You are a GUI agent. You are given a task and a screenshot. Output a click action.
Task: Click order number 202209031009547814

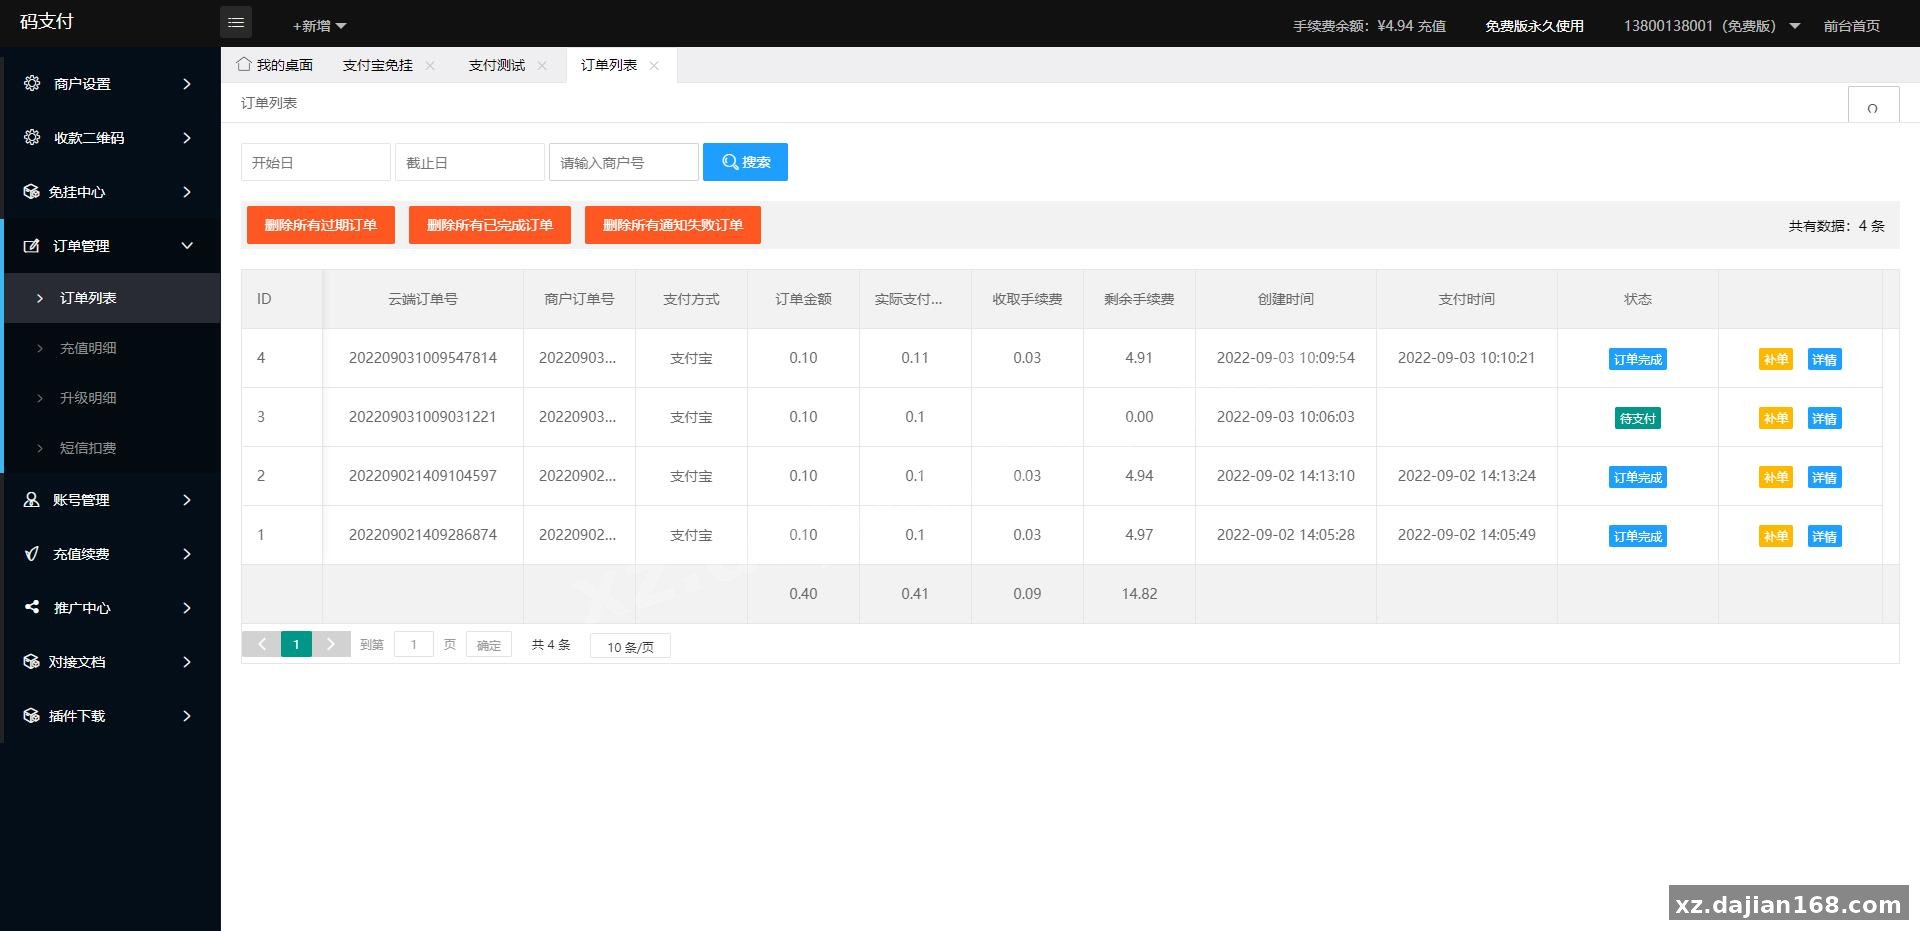click(x=423, y=358)
